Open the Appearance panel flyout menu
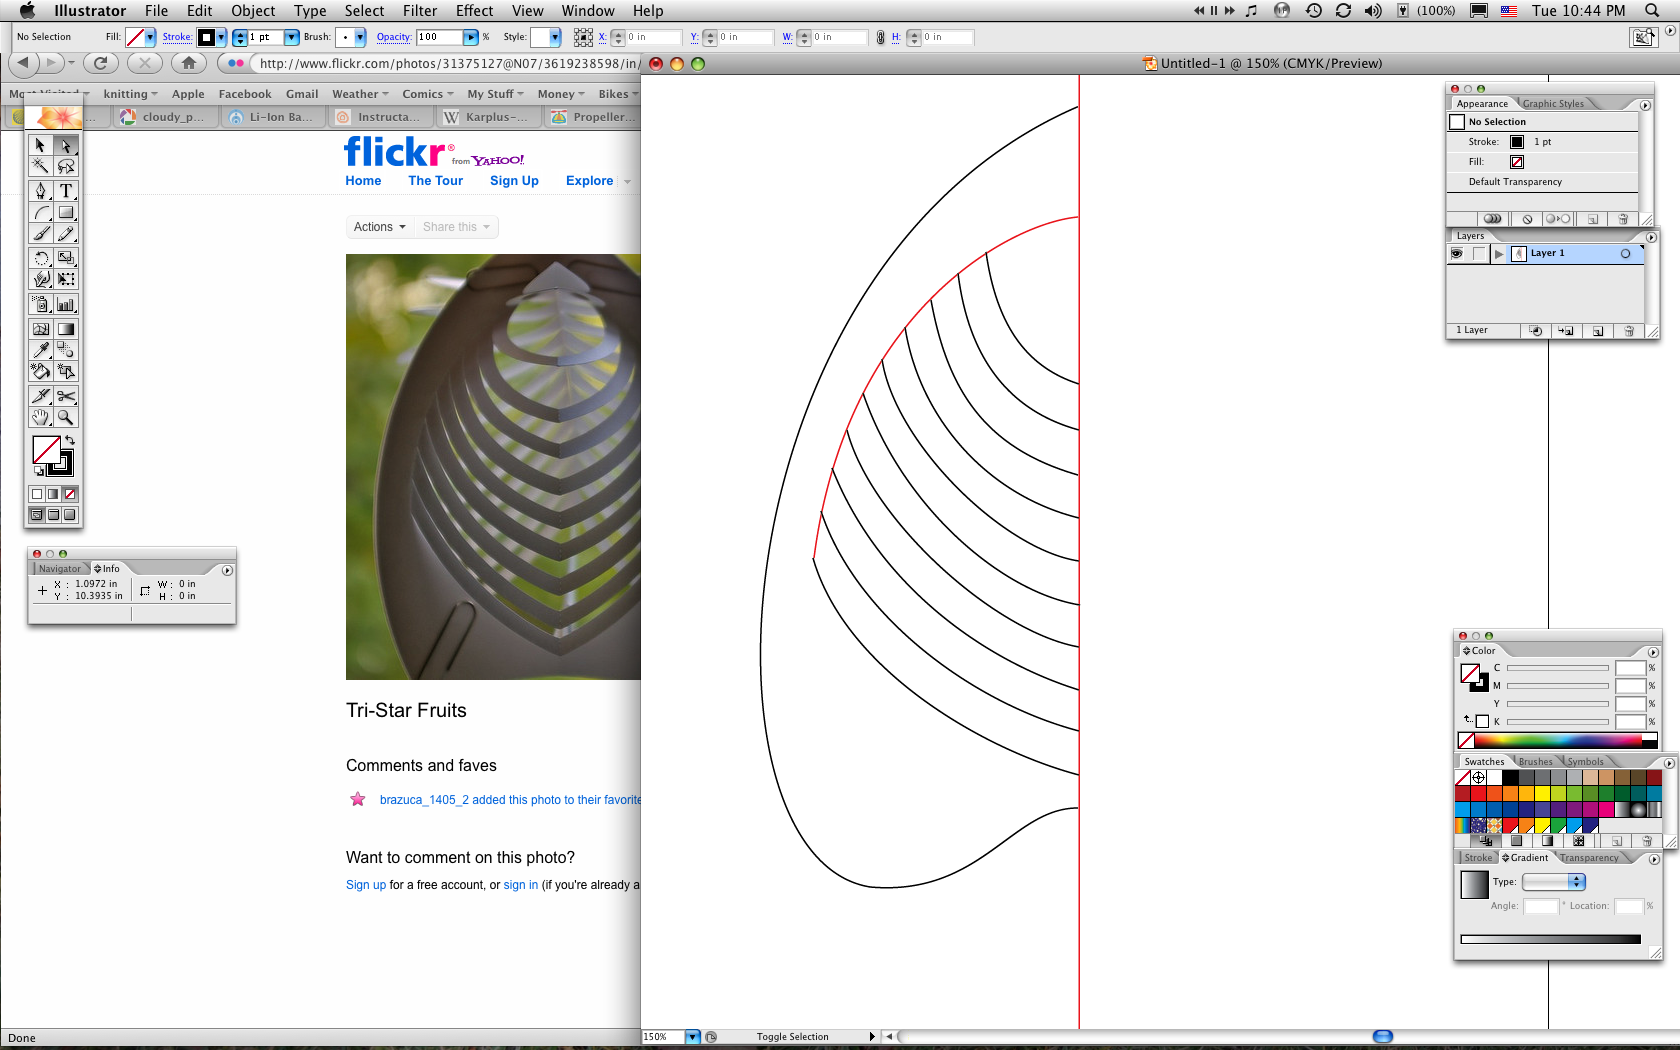 click(x=1645, y=105)
